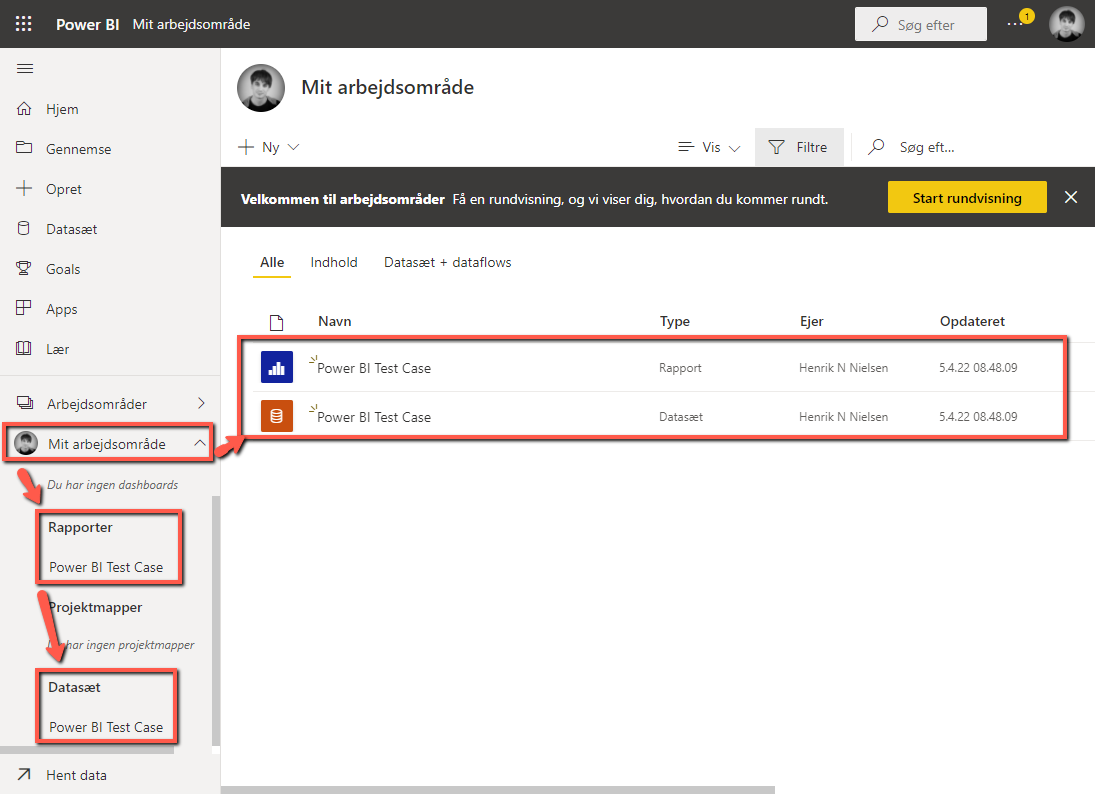This screenshot has height=794, width=1095.
Task: Switch to the Alle tab
Action: (x=272, y=263)
